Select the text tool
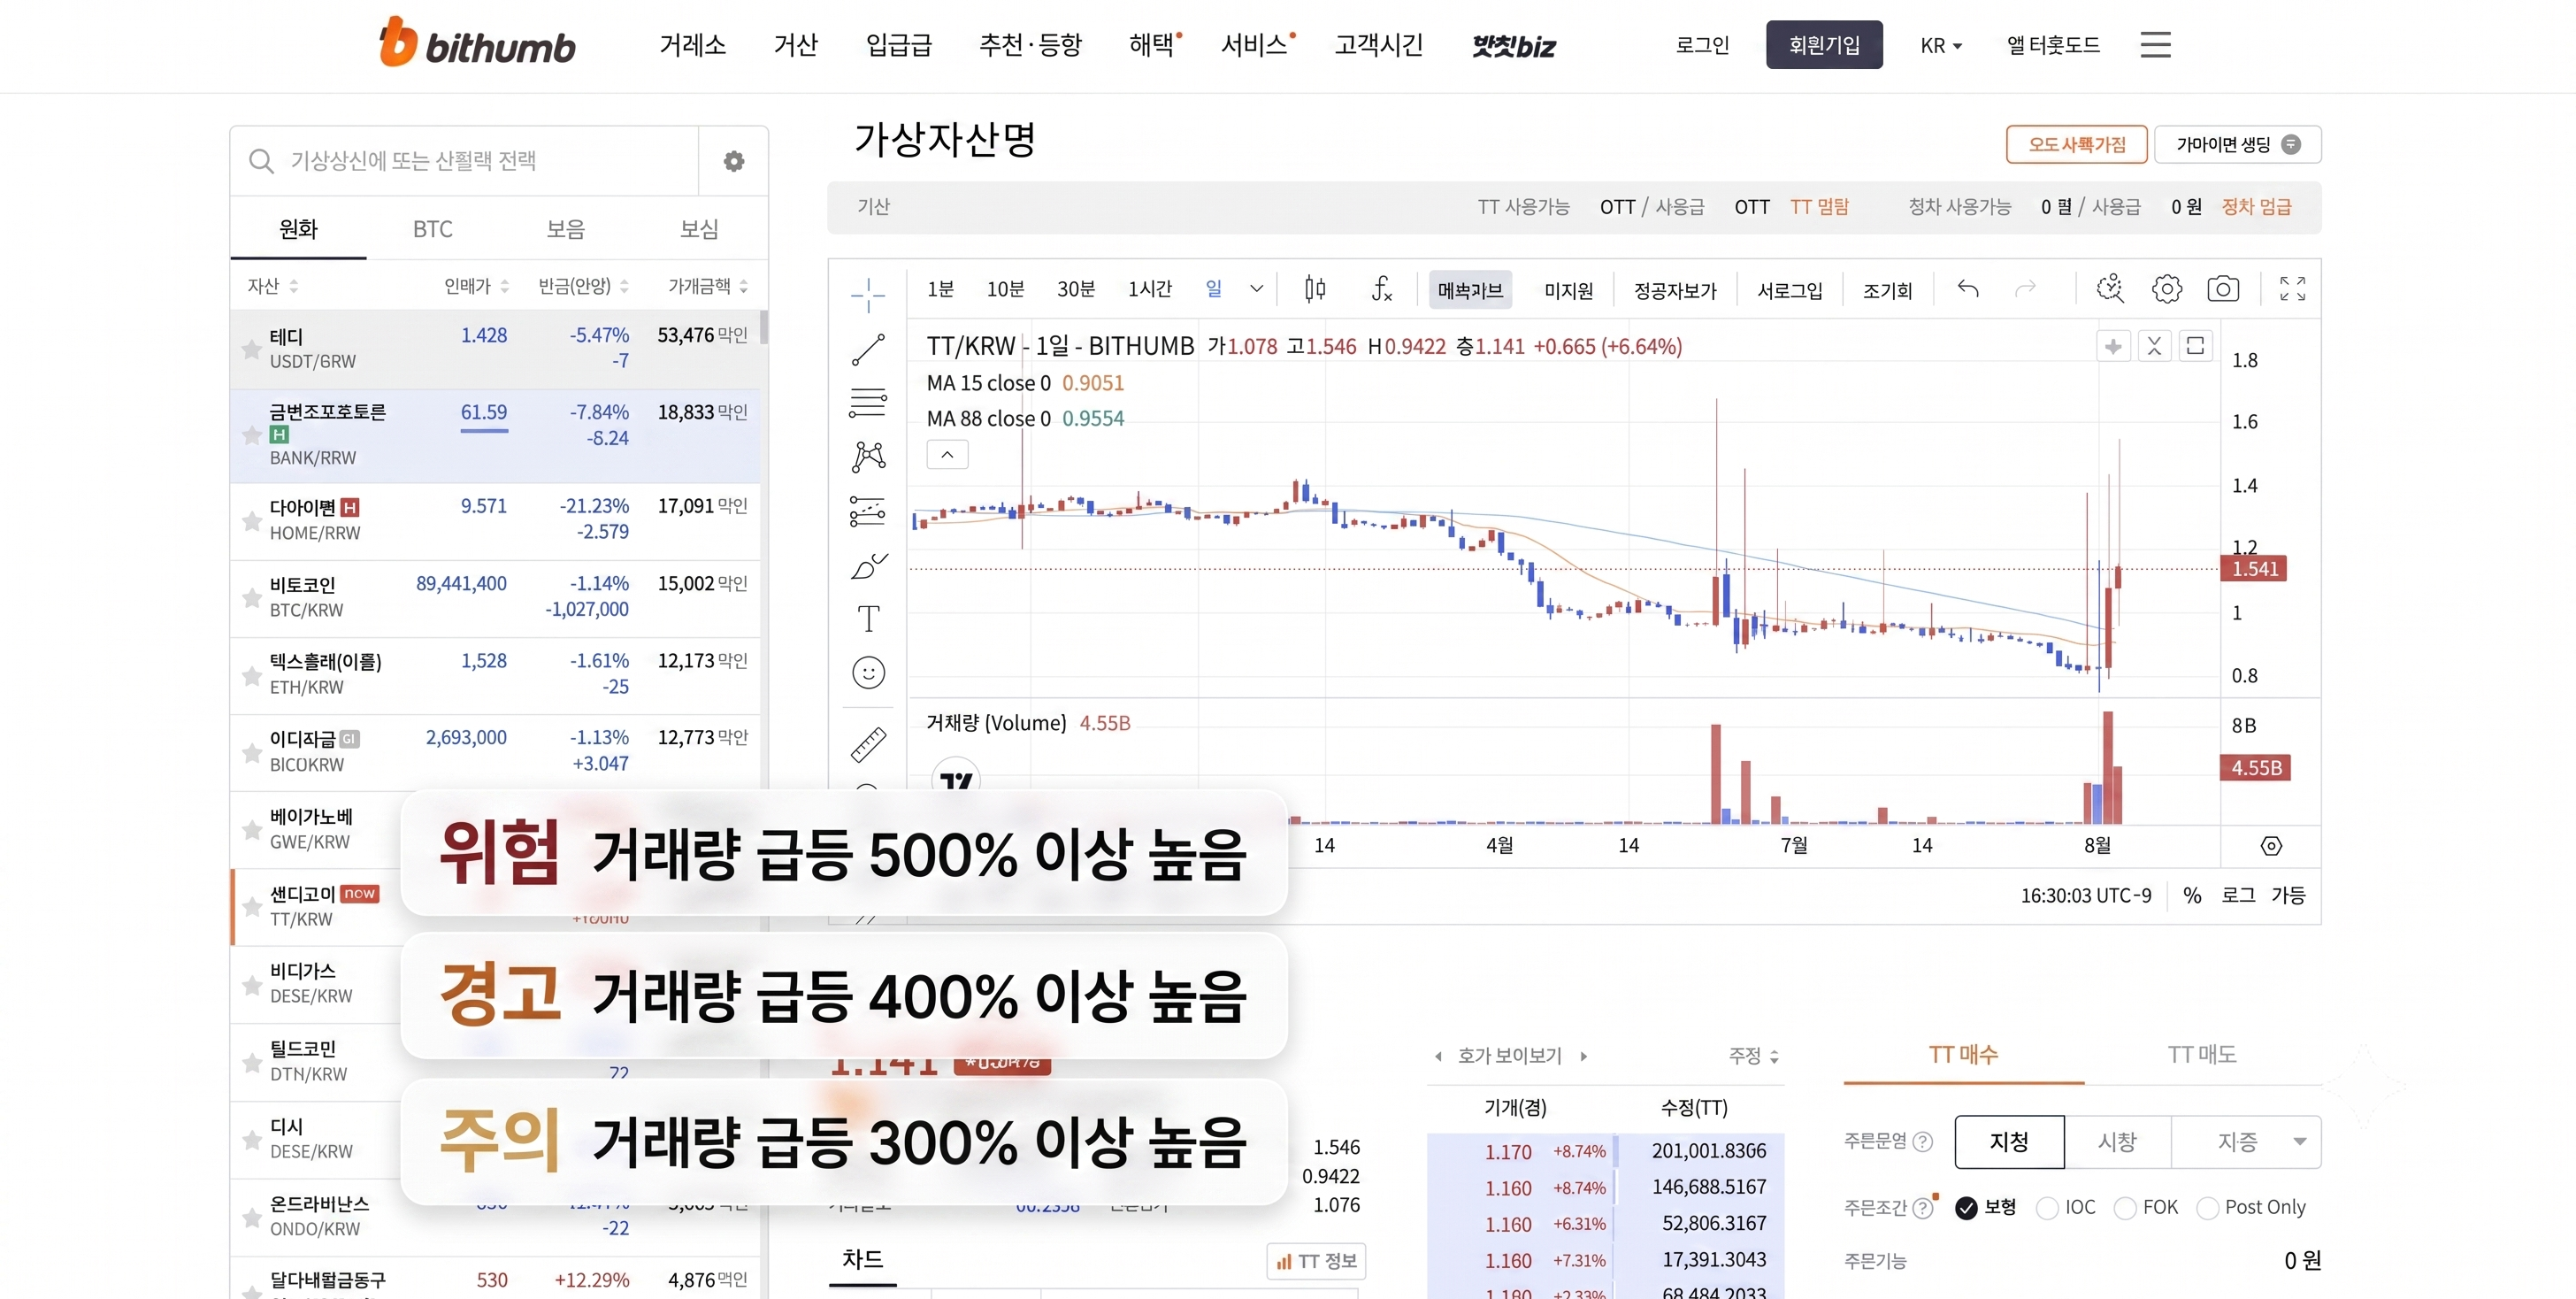Image resolution: width=2576 pixels, height=1299 pixels. point(868,619)
